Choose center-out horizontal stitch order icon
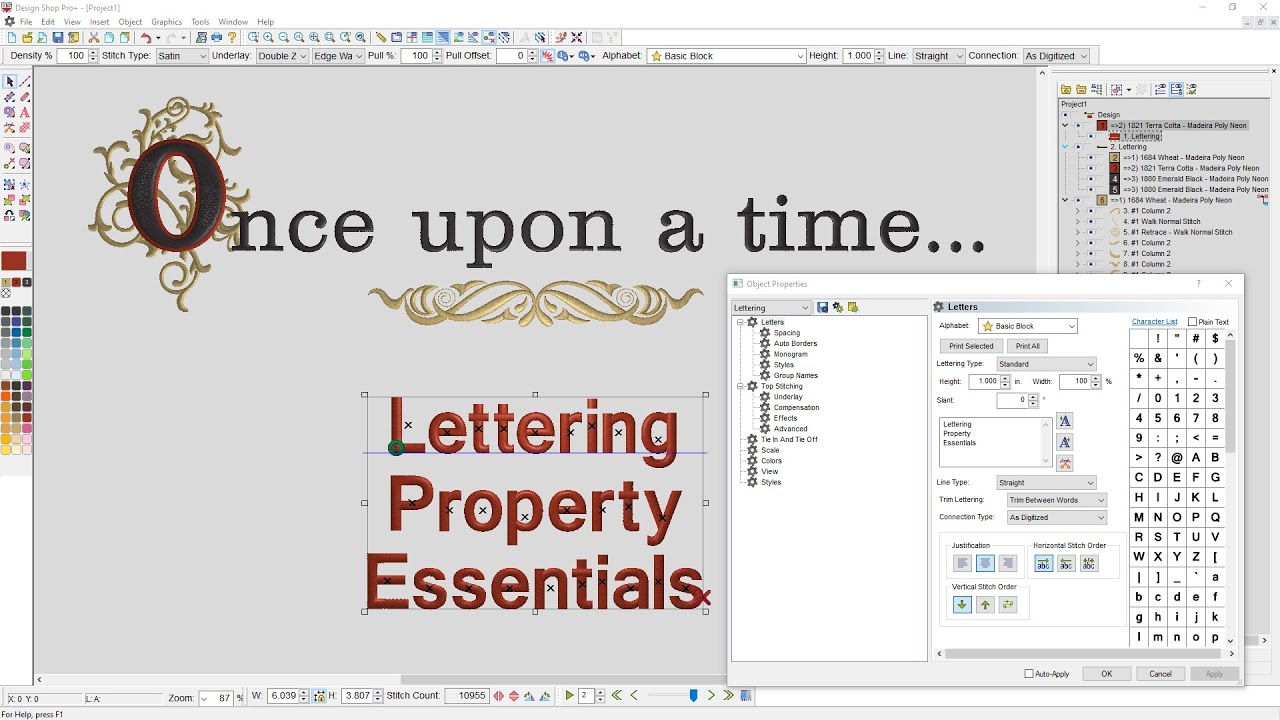1280x720 pixels. 1089,564
